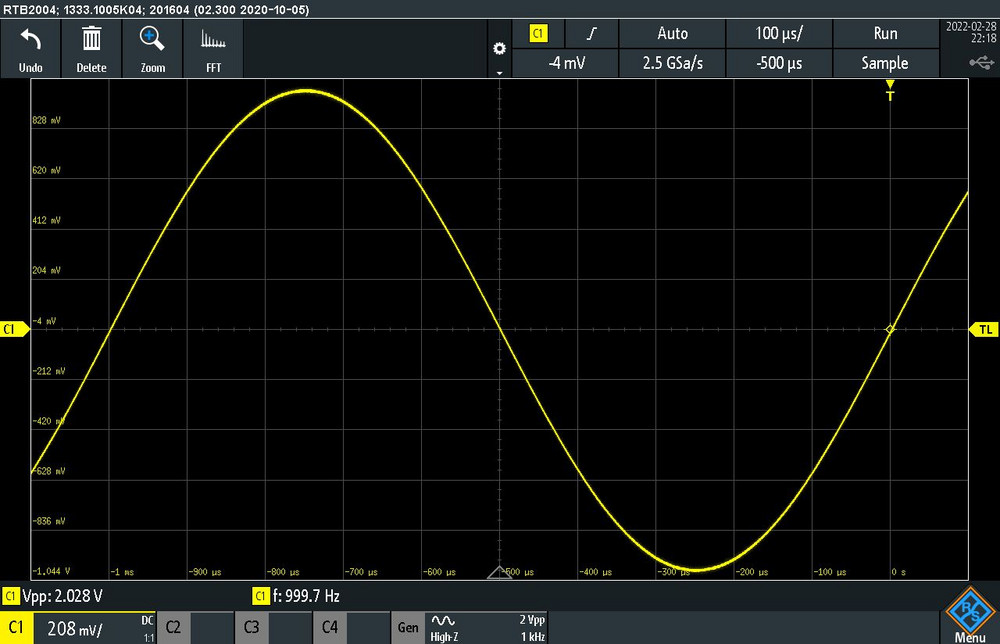Click the -836 mV axis label
Viewport: 1000px width, 644px height.
click(x=48, y=521)
